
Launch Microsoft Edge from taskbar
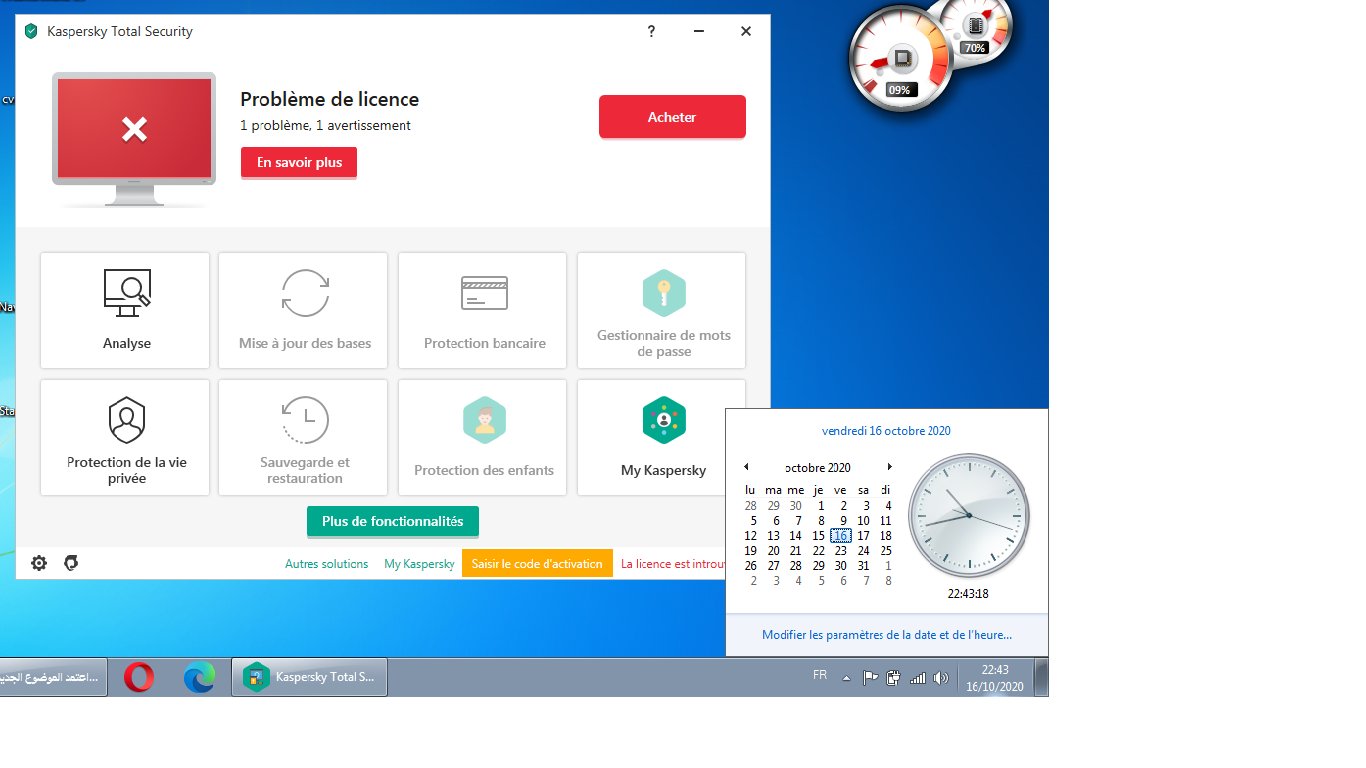tap(199, 678)
